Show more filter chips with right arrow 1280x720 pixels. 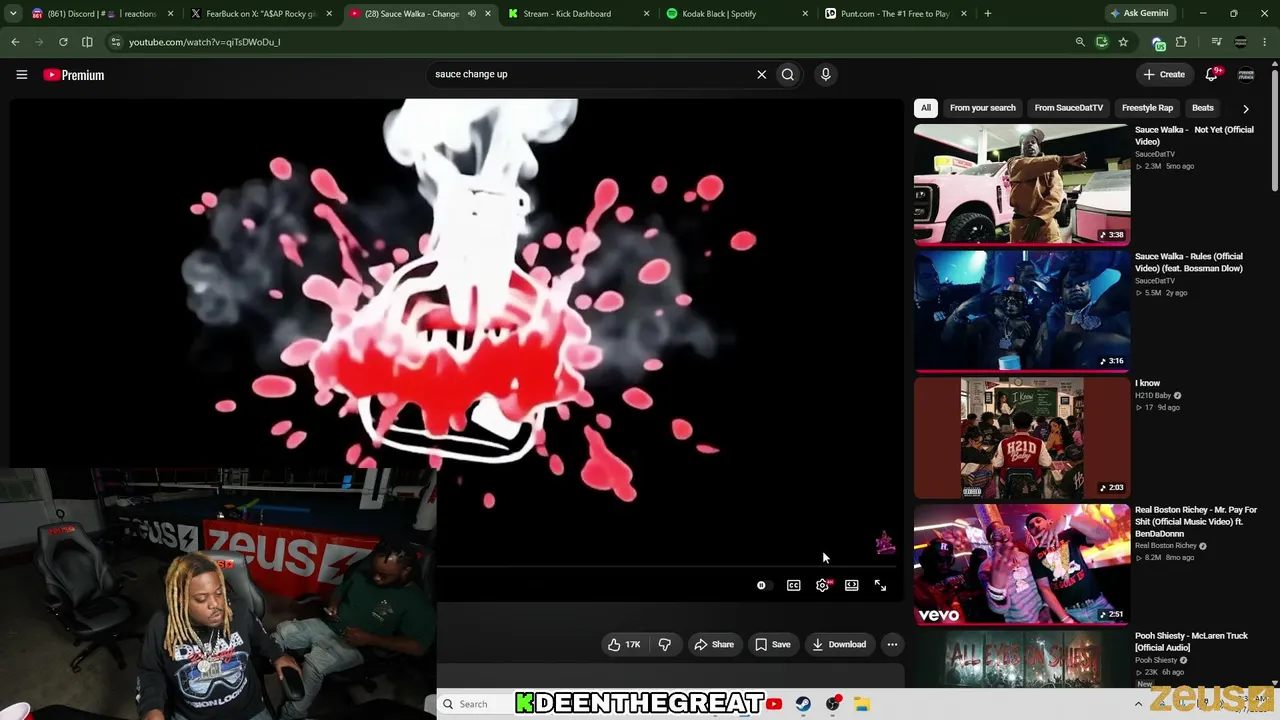coord(1245,108)
